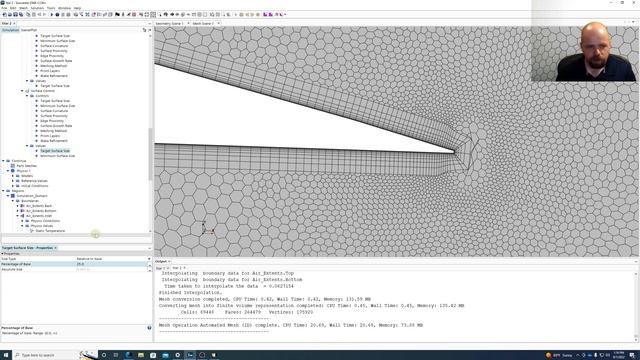Viewport: 640px width, 360px height.
Task: Collapse the Regions node
Action: (x=3, y=191)
